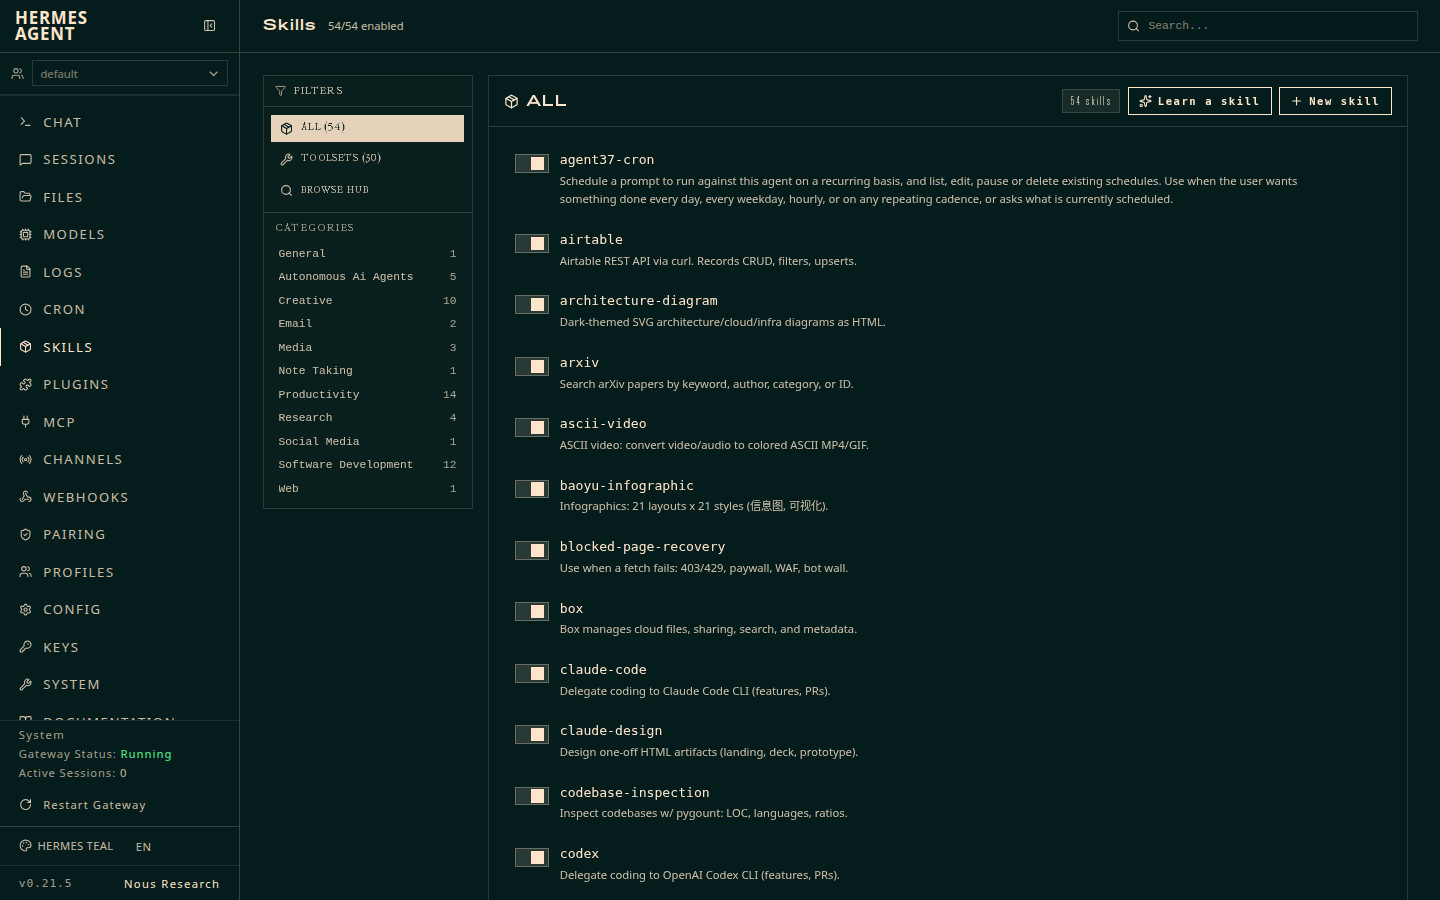Filter by Creative category

[x=367, y=301]
